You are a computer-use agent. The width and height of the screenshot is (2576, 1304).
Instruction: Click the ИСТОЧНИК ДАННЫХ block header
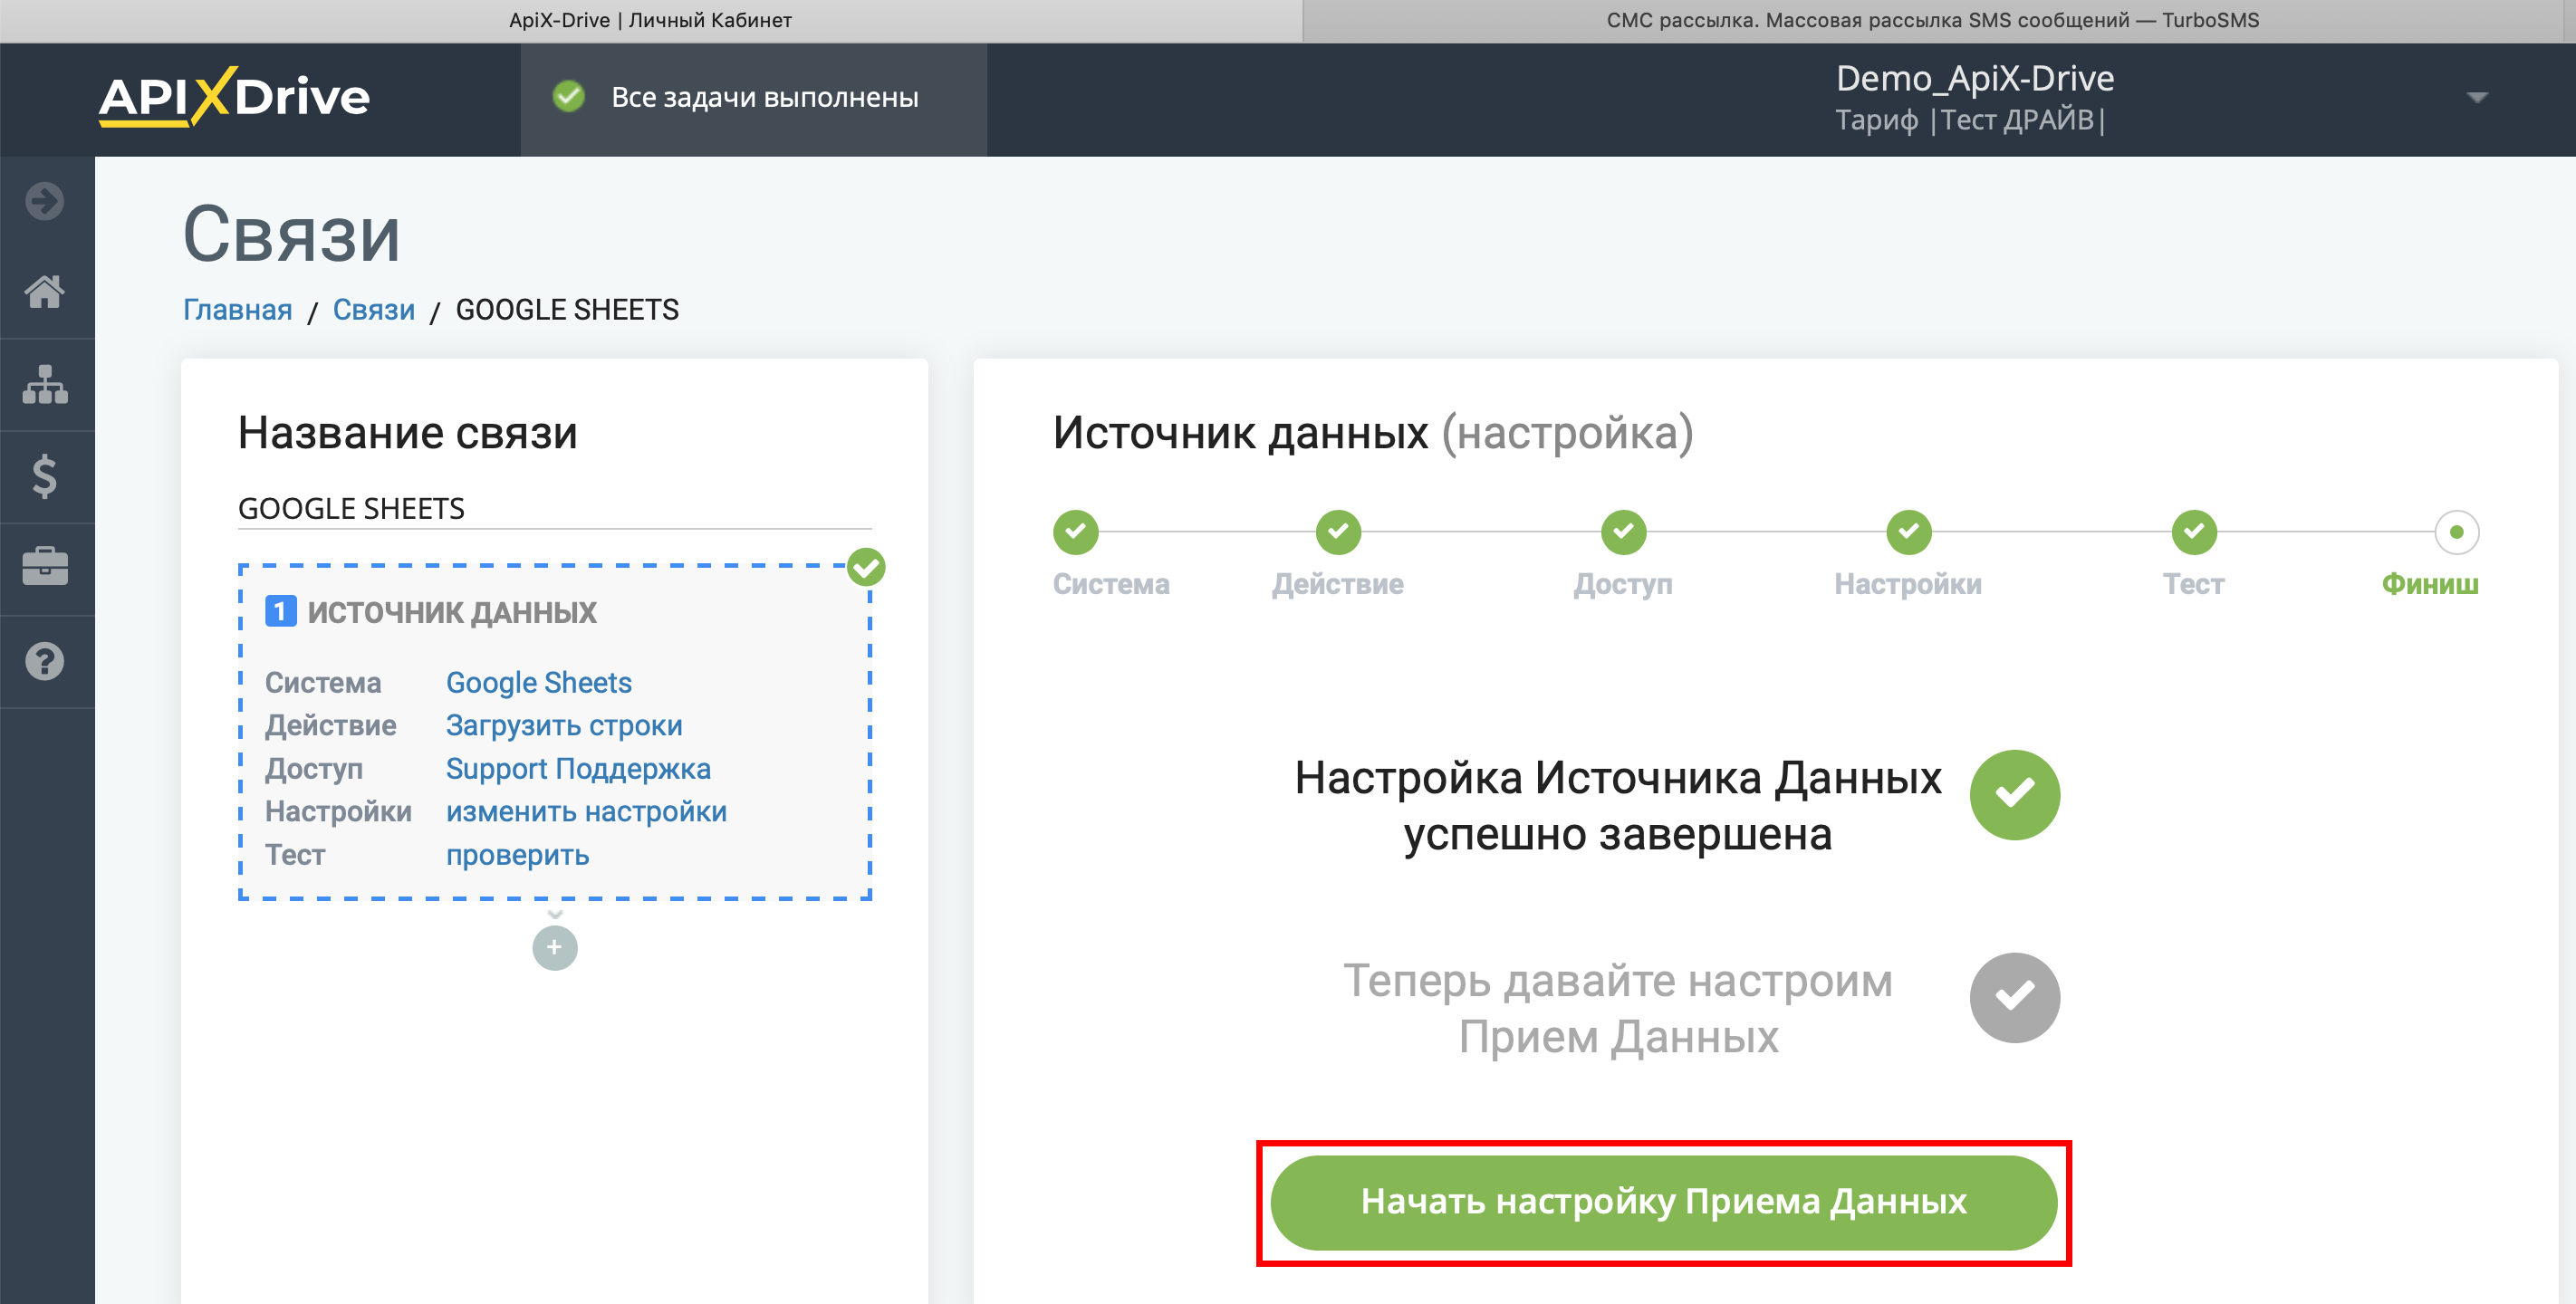point(451,611)
